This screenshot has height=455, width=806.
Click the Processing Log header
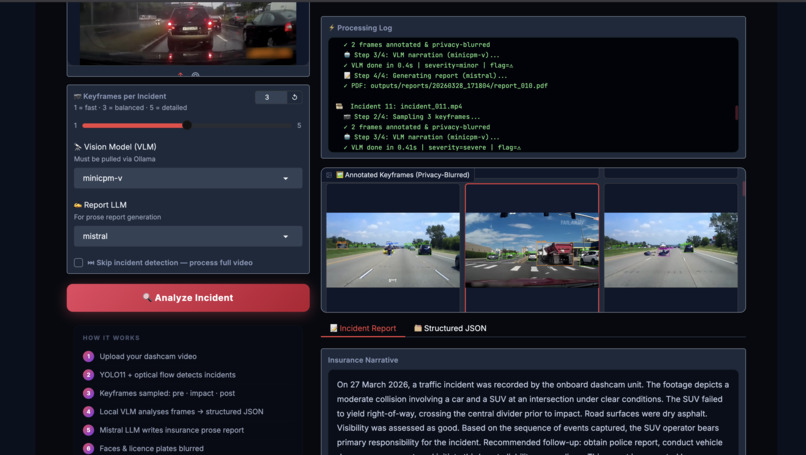[360, 28]
